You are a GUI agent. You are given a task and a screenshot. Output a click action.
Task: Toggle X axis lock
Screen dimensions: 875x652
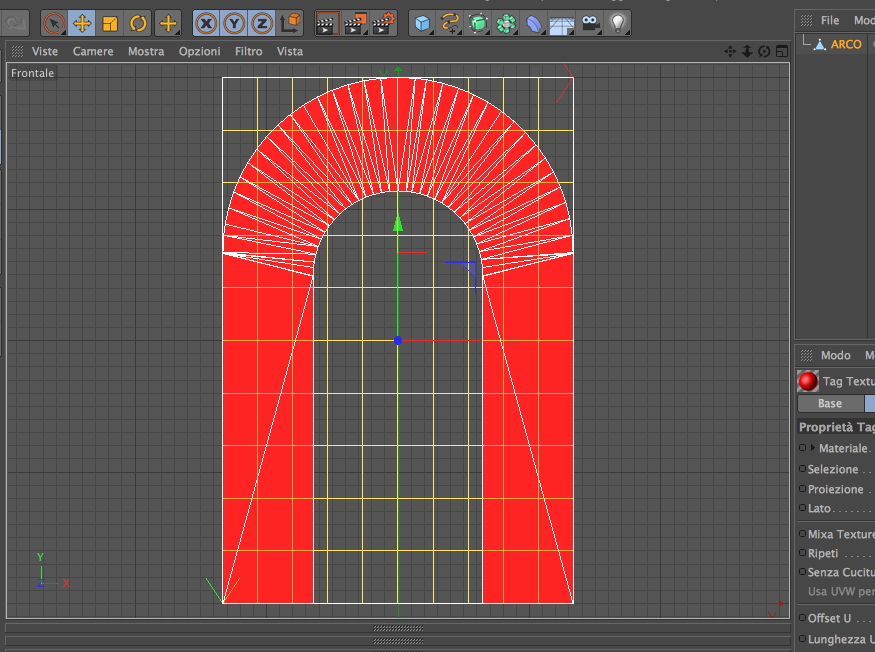point(206,22)
